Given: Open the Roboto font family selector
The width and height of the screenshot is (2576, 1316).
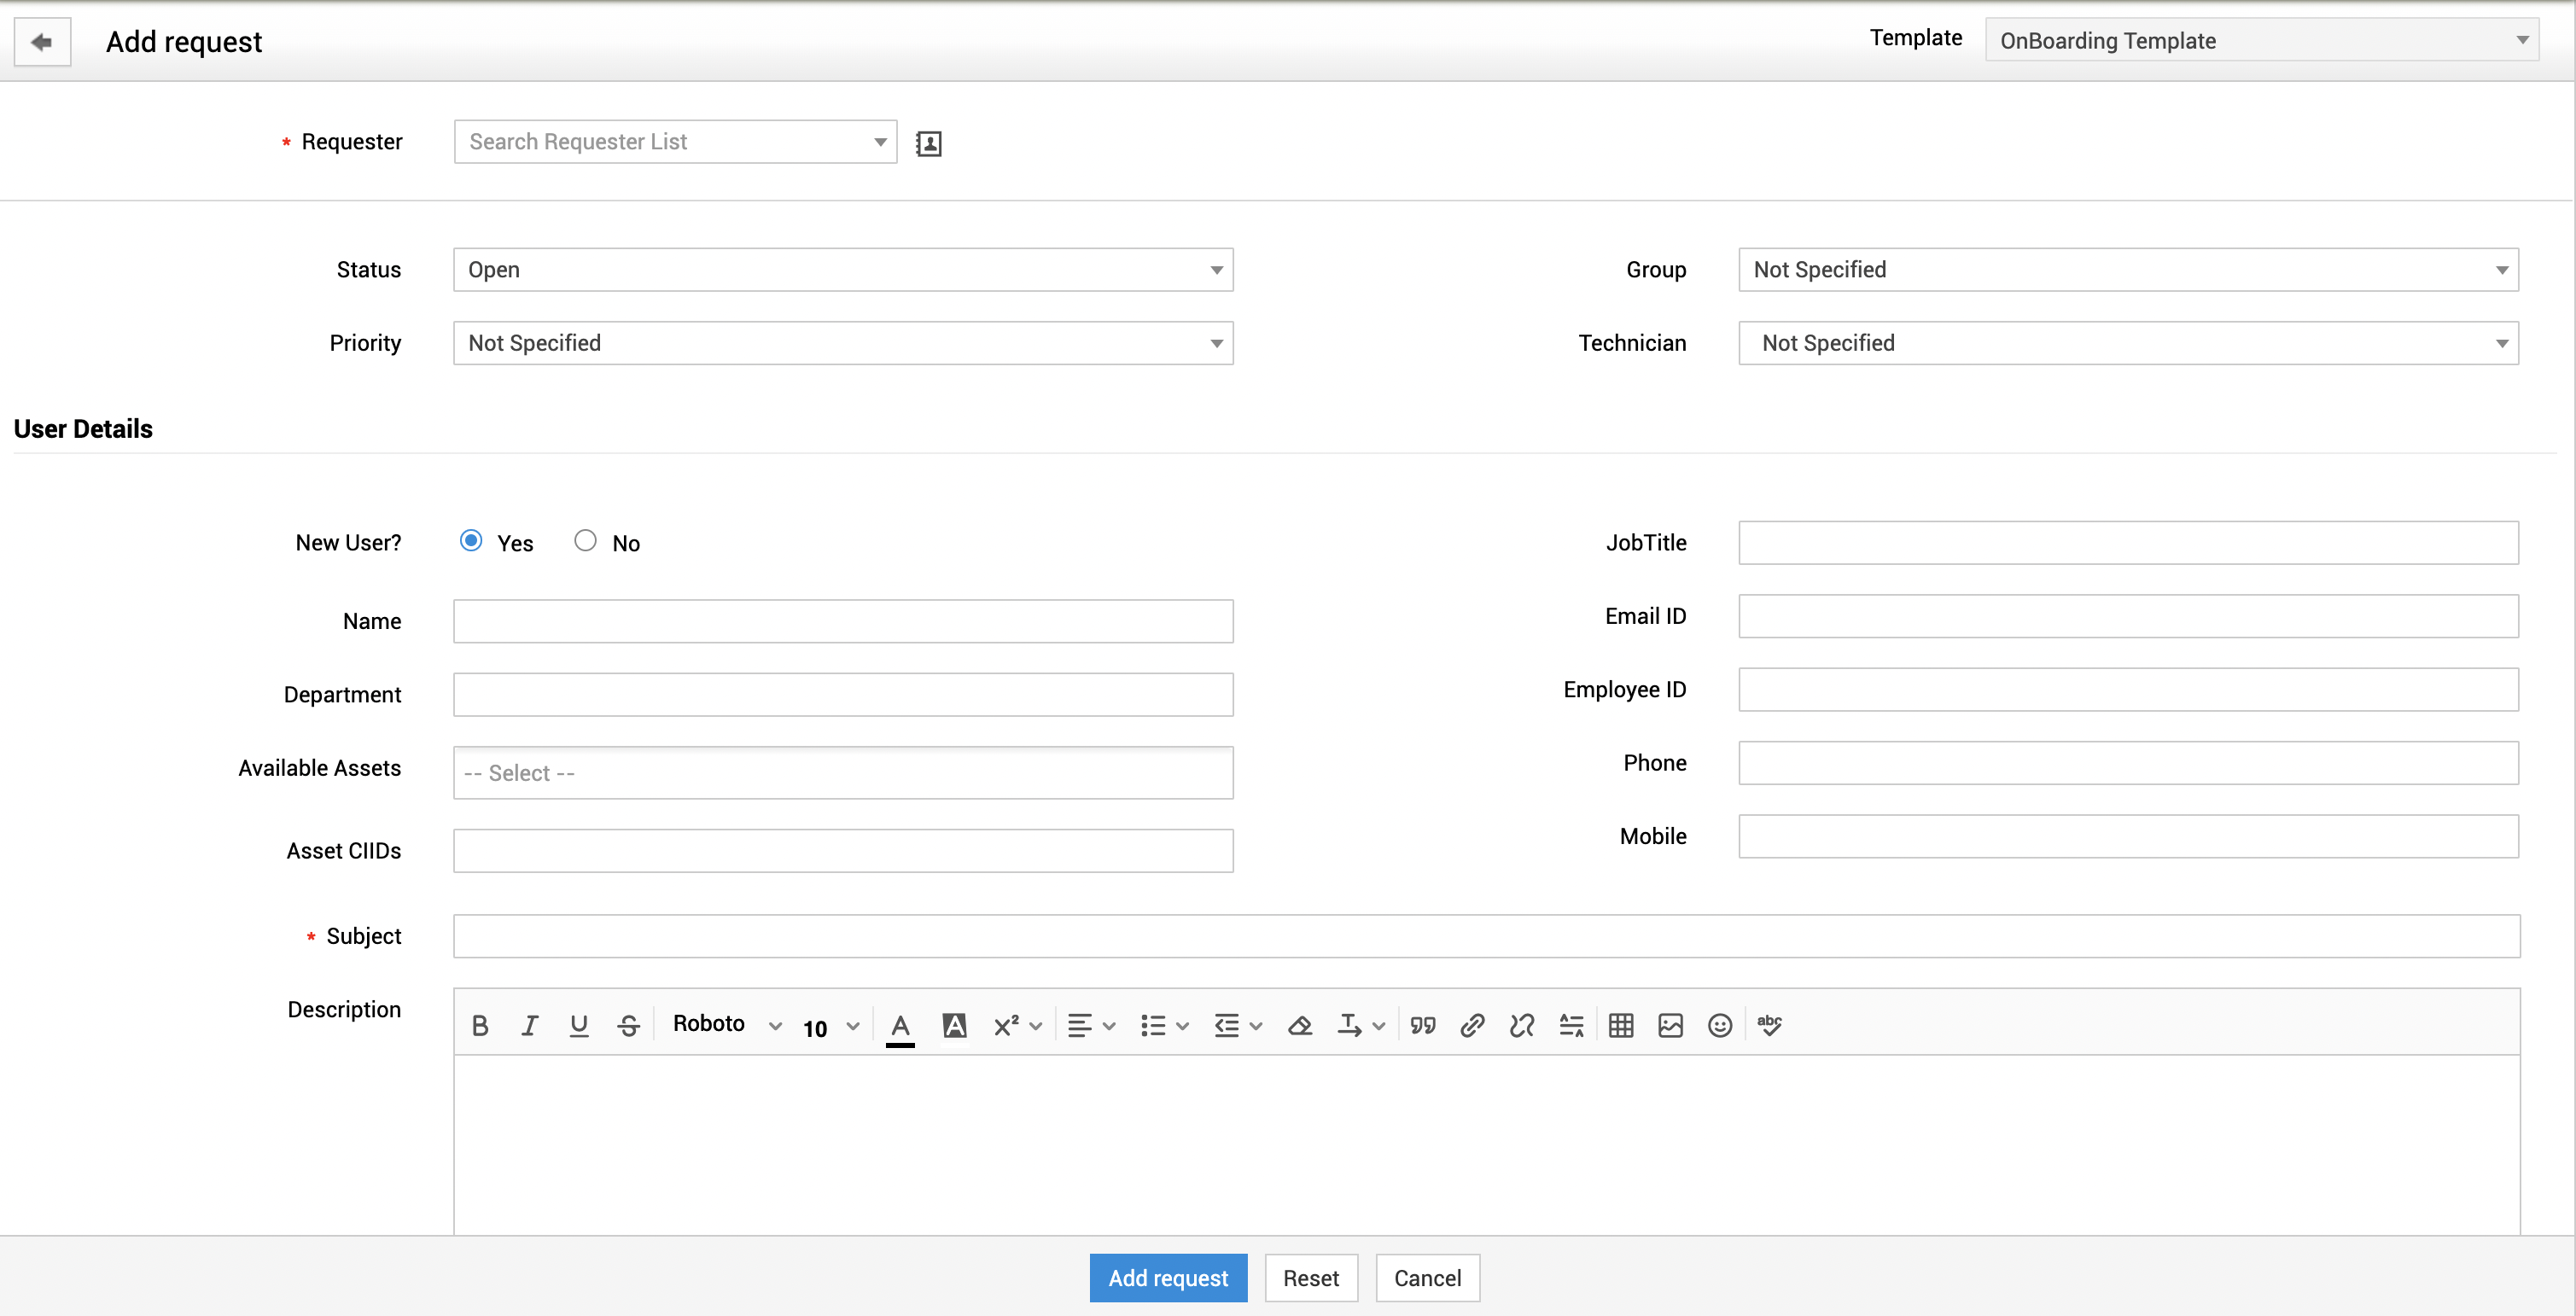Looking at the screenshot, I should point(726,1025).
